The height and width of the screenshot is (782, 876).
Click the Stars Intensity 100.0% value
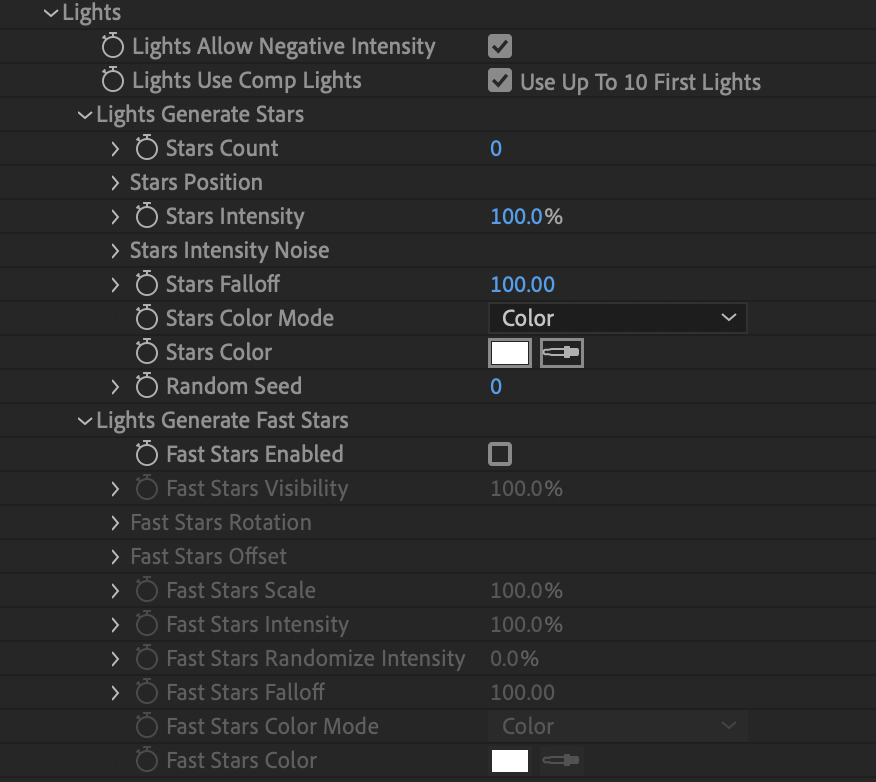(526, 217)
